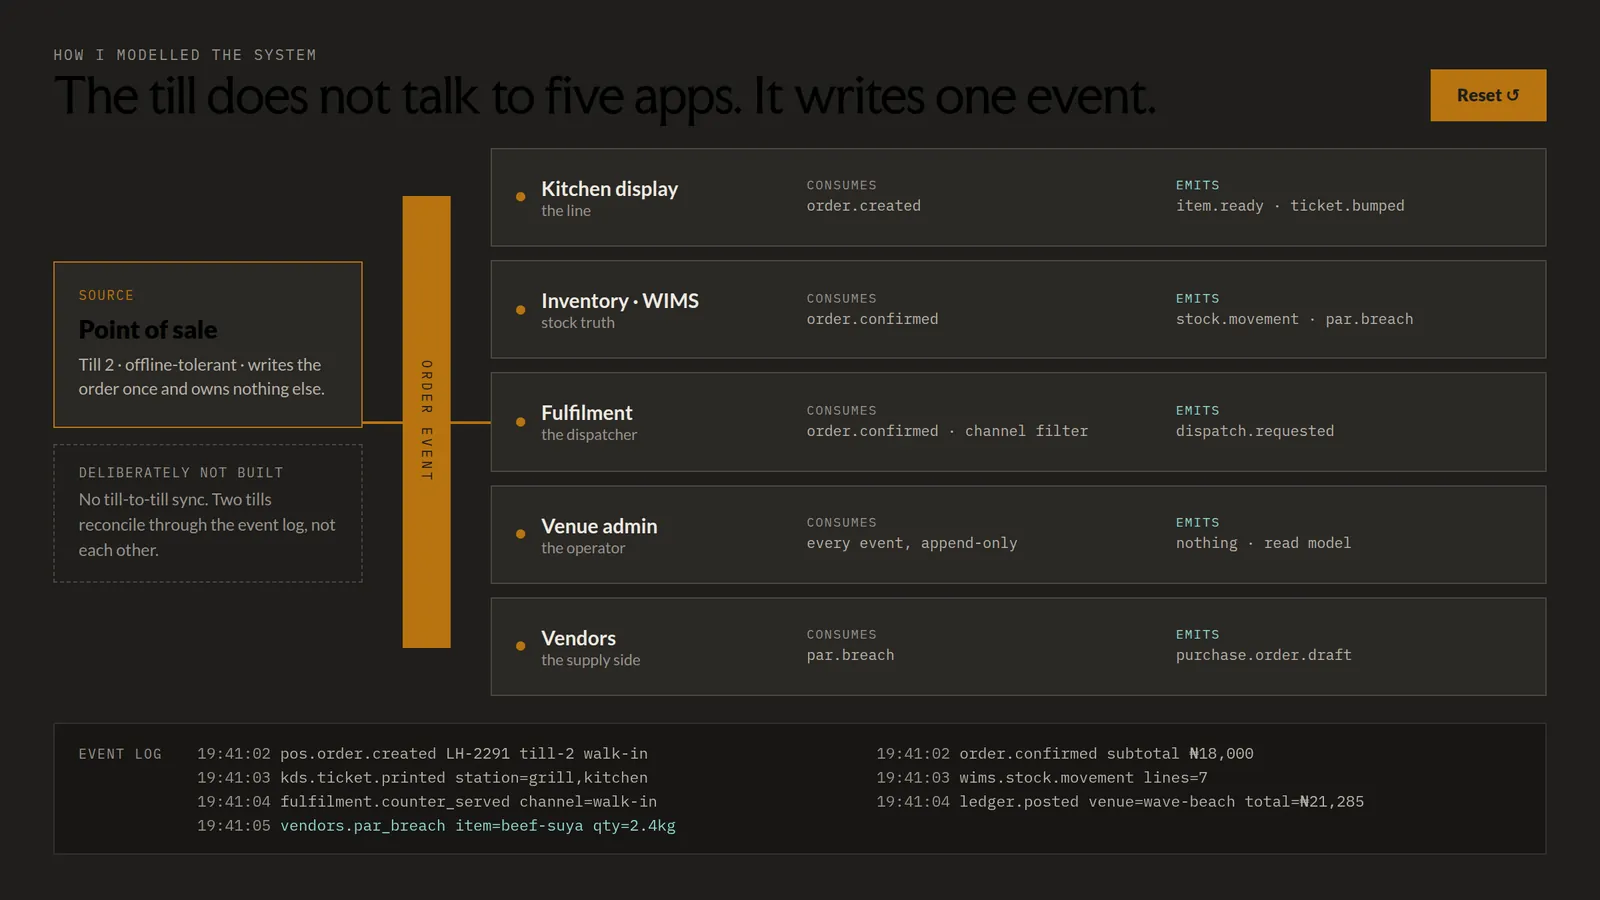Click 'stock truth' subtitle under Inventory
This screenshot has height=900, width=1600.
coord(578,323)
